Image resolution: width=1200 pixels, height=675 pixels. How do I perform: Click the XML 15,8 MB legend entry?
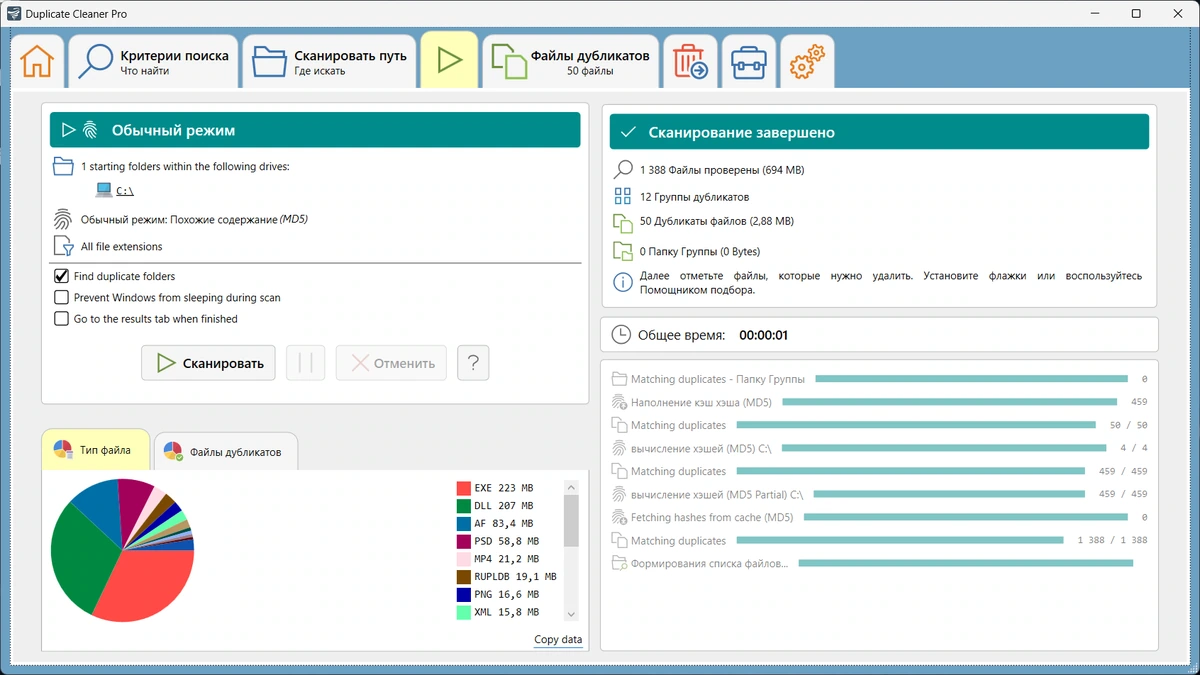(x=498, y=612)
